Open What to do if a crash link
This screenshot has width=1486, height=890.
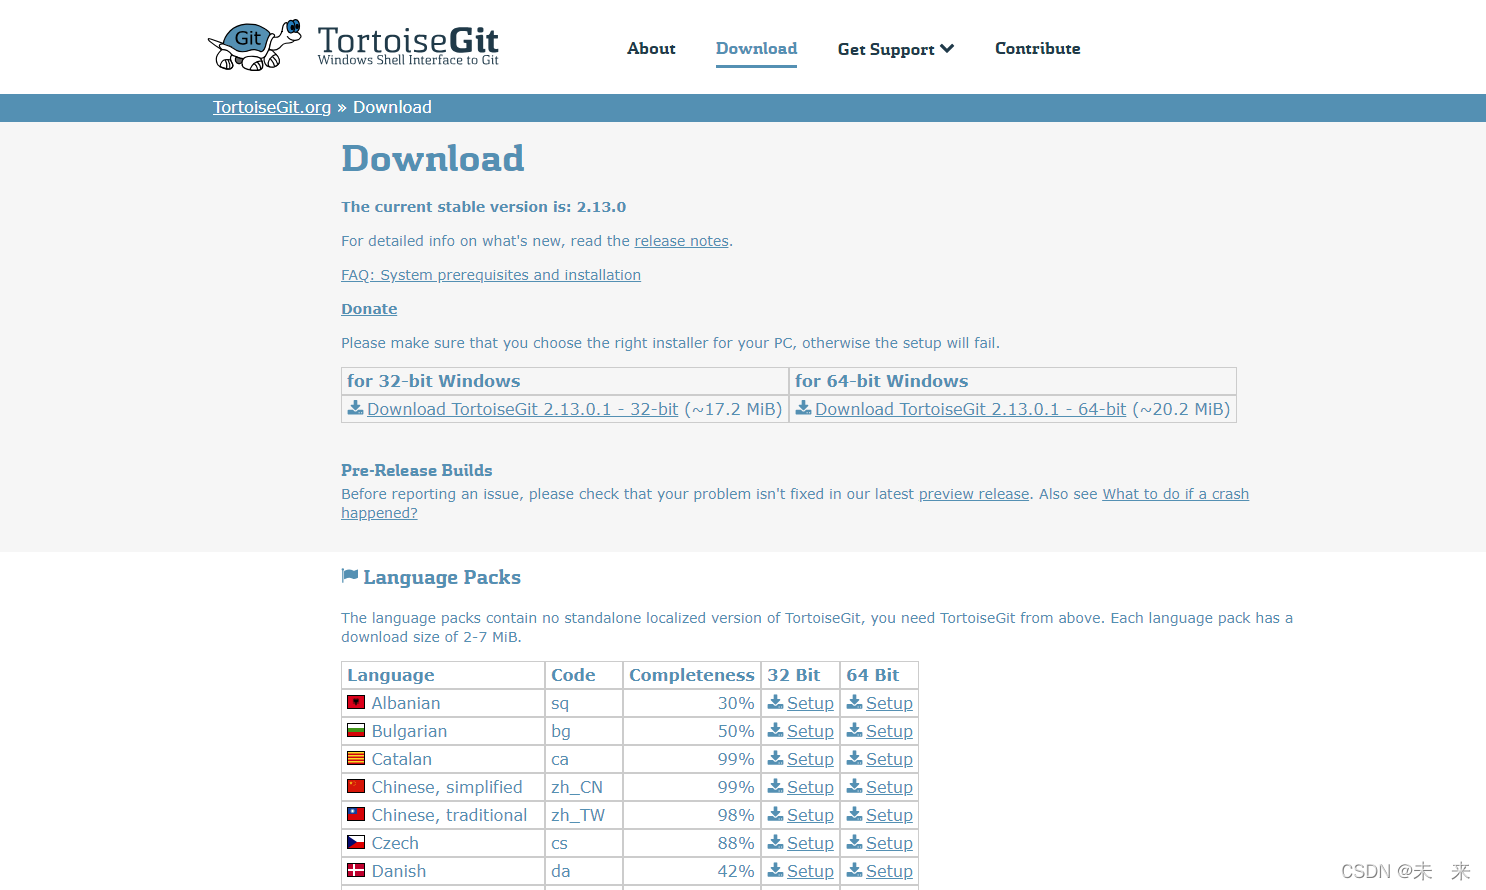coord(1175,494)
